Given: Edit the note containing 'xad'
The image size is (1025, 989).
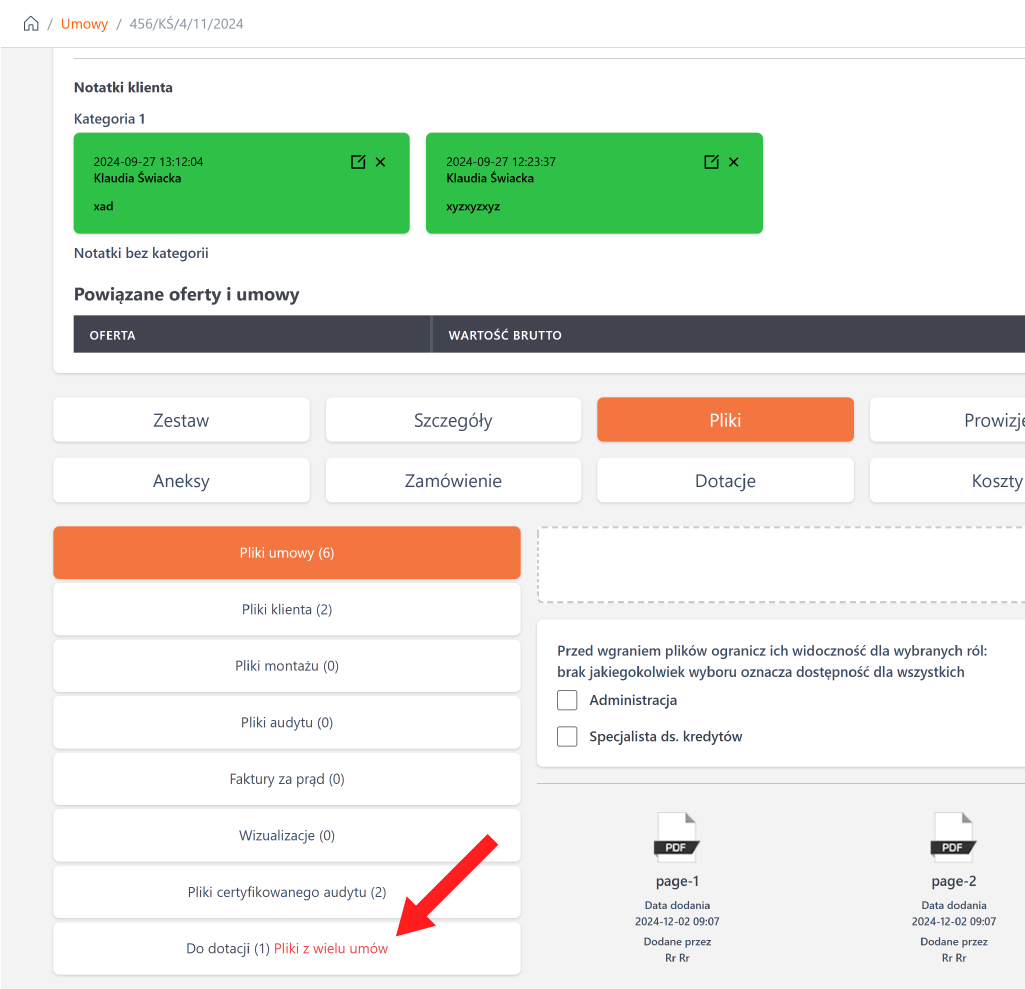Looking at the screenshot, I should click(358, 162).
